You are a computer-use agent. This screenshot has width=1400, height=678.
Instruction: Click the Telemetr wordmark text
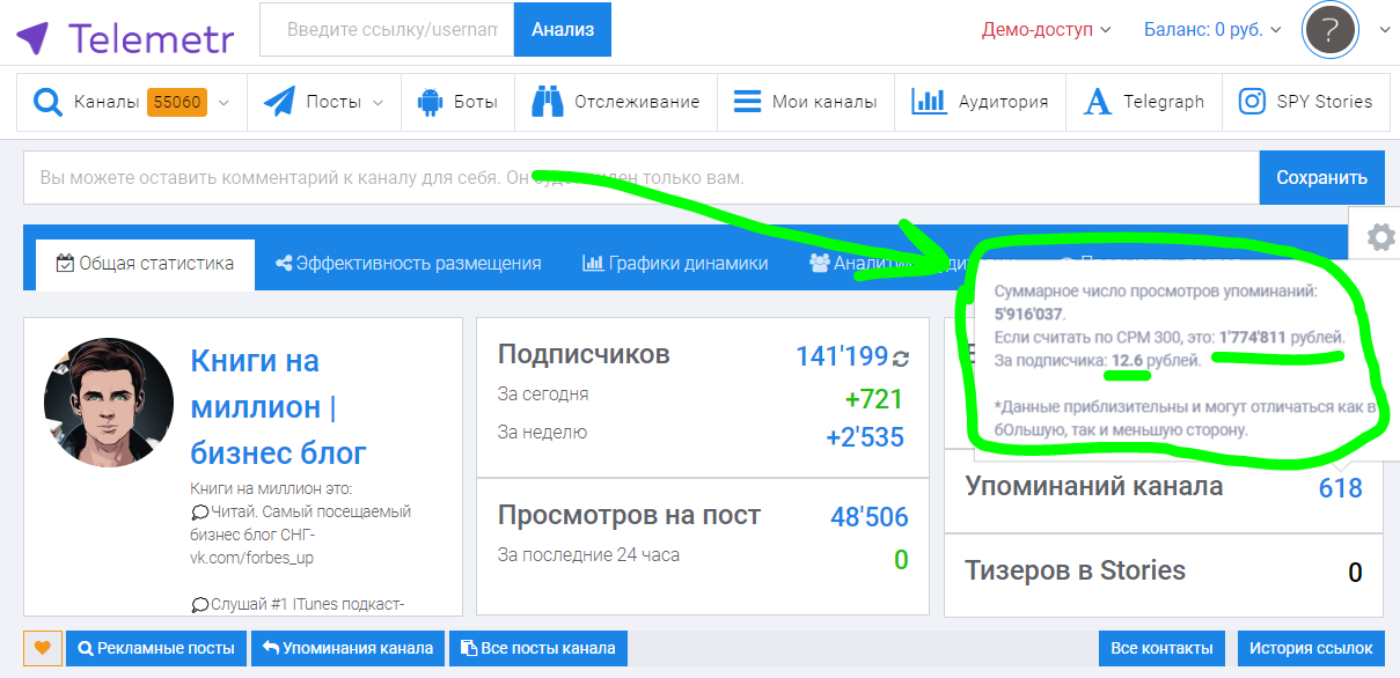(151, 38)
